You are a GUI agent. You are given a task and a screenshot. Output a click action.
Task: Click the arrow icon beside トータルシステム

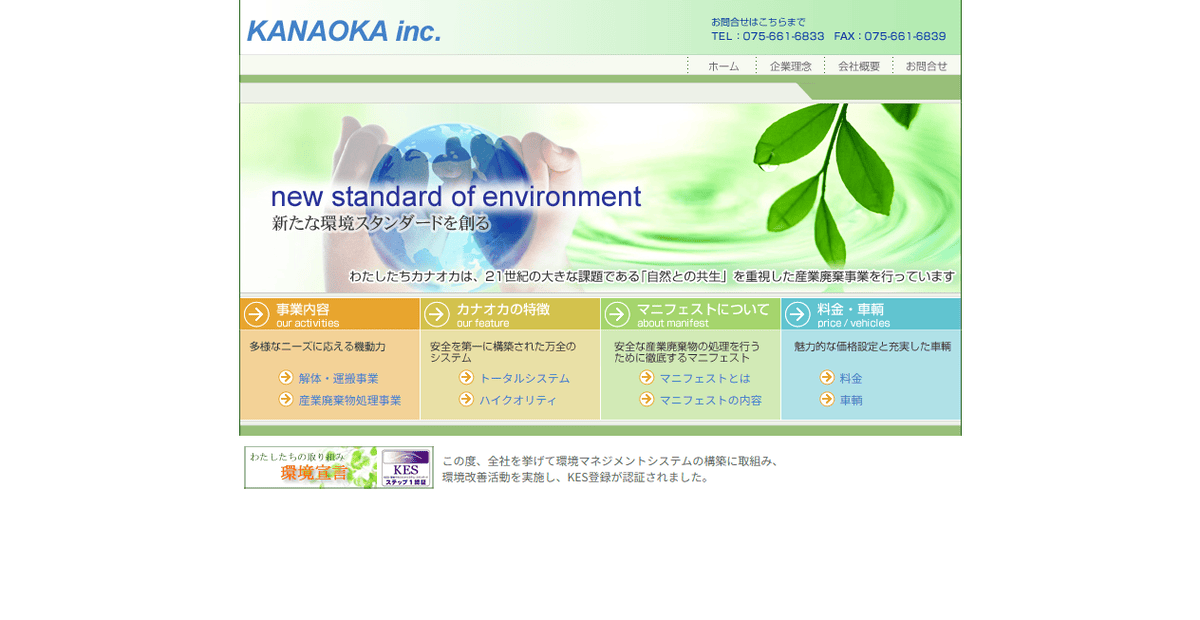click(x=466, y=378)
